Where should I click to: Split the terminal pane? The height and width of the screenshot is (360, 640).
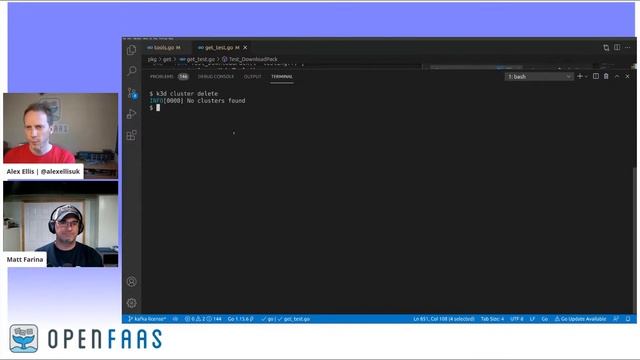click(x=596, y=76)
